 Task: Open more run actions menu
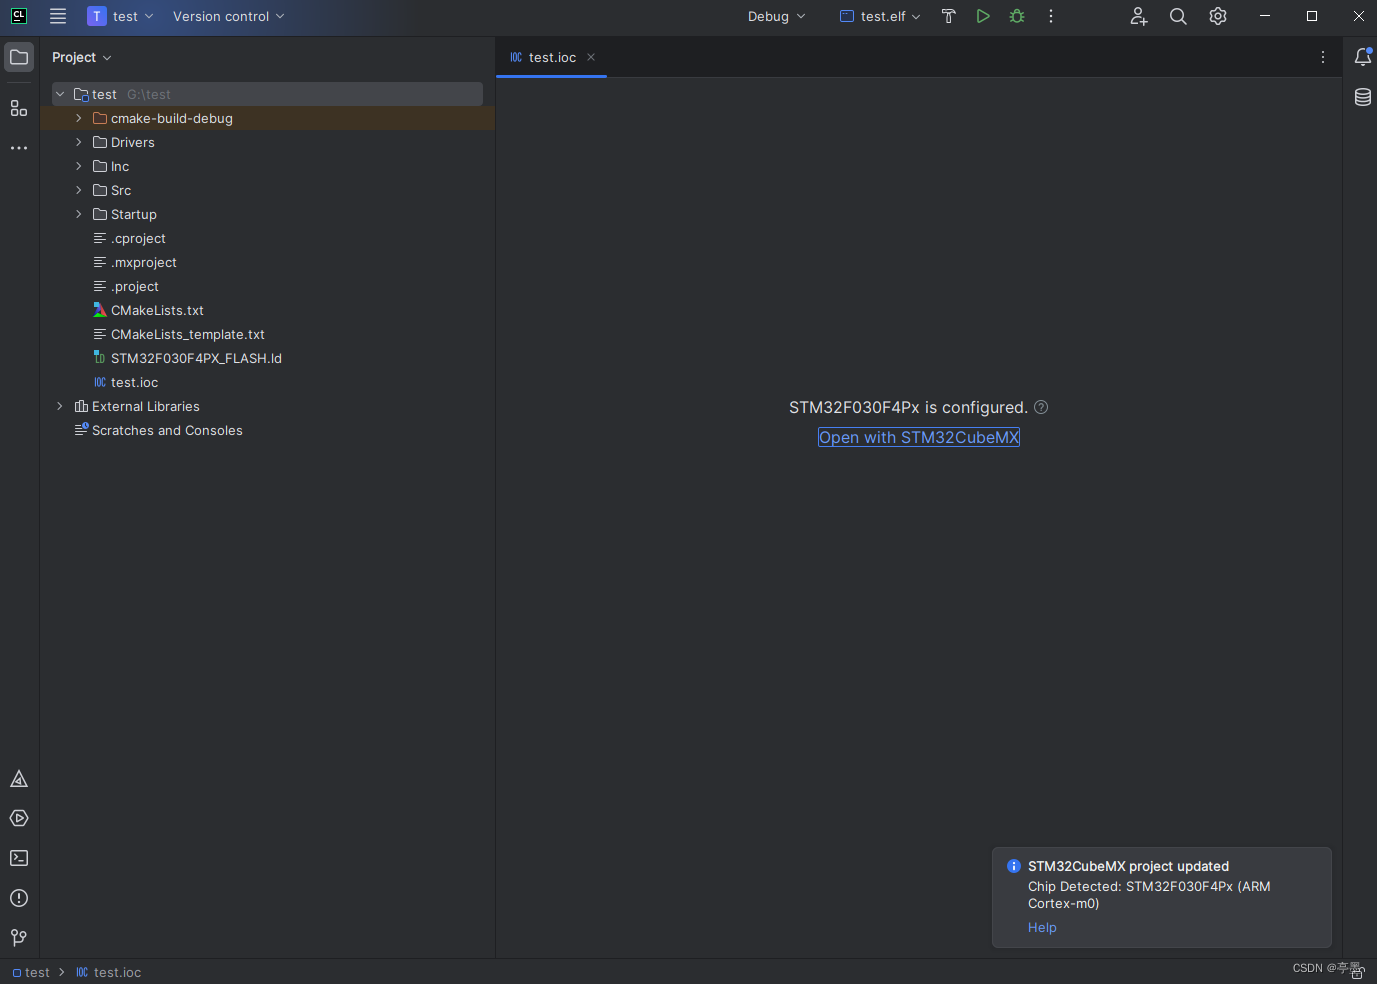click(x=1051, y=16)
